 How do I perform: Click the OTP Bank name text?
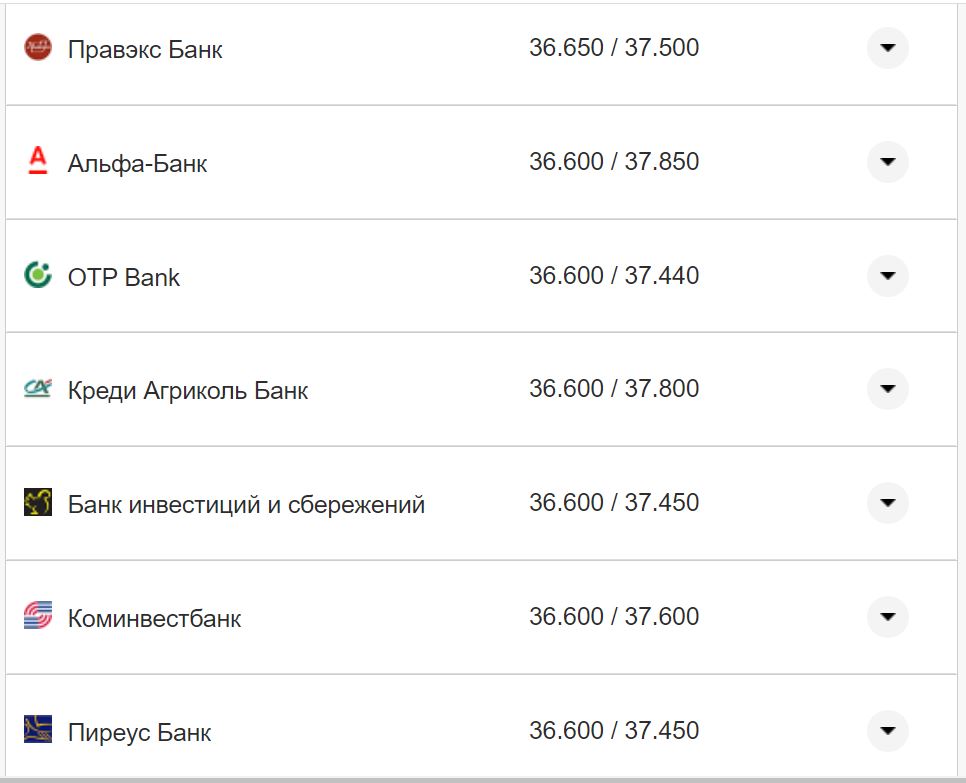[x=122, y=277]
